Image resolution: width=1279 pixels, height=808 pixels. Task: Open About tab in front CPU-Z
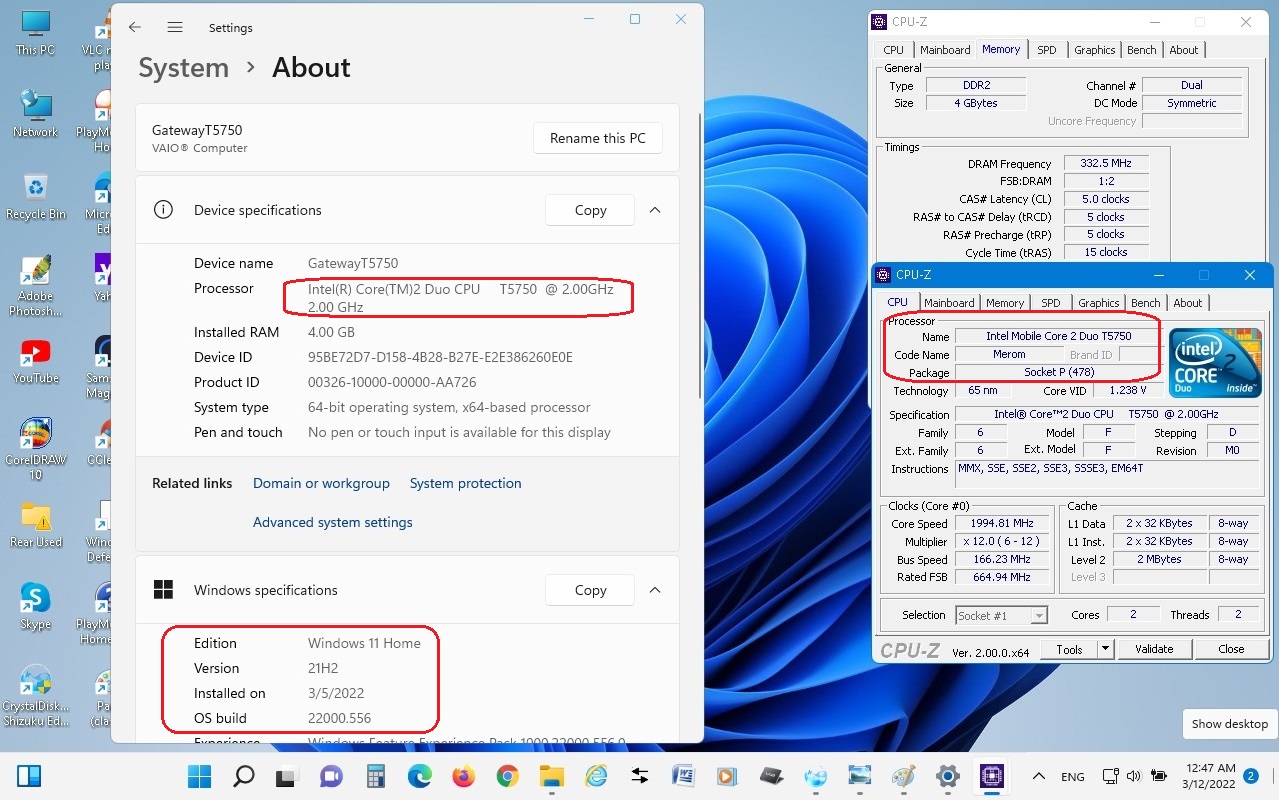(1188, 303)
